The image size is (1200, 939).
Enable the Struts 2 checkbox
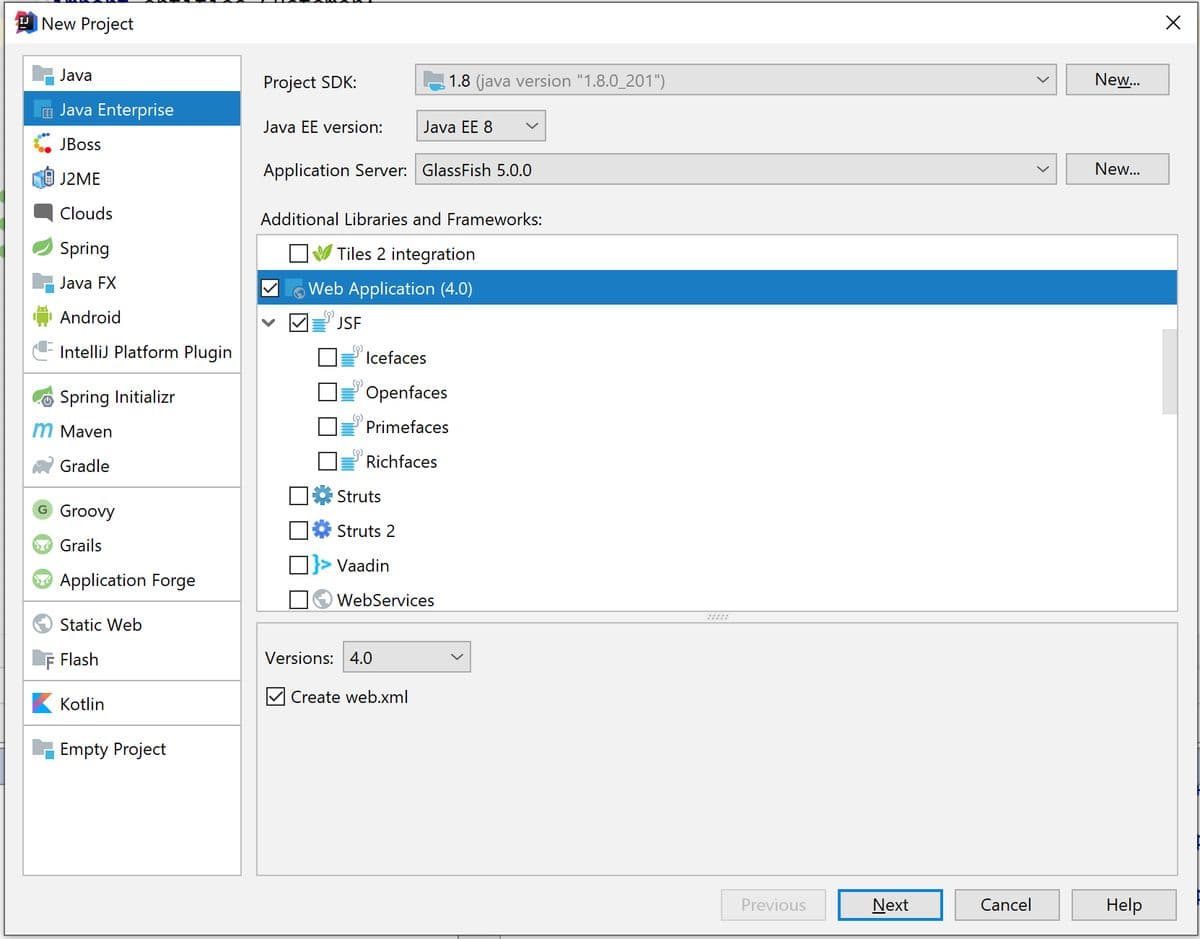[x=298, y=530]
